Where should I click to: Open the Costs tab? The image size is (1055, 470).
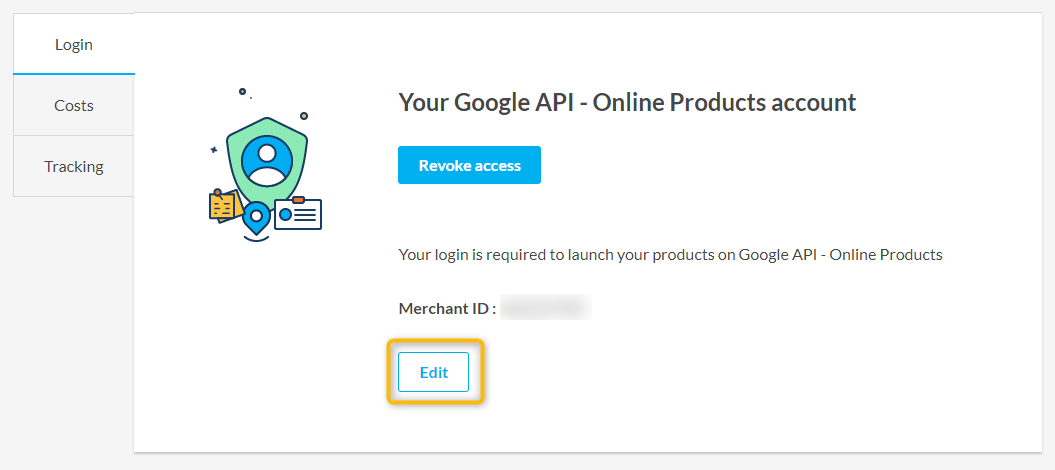coord(74,105)
